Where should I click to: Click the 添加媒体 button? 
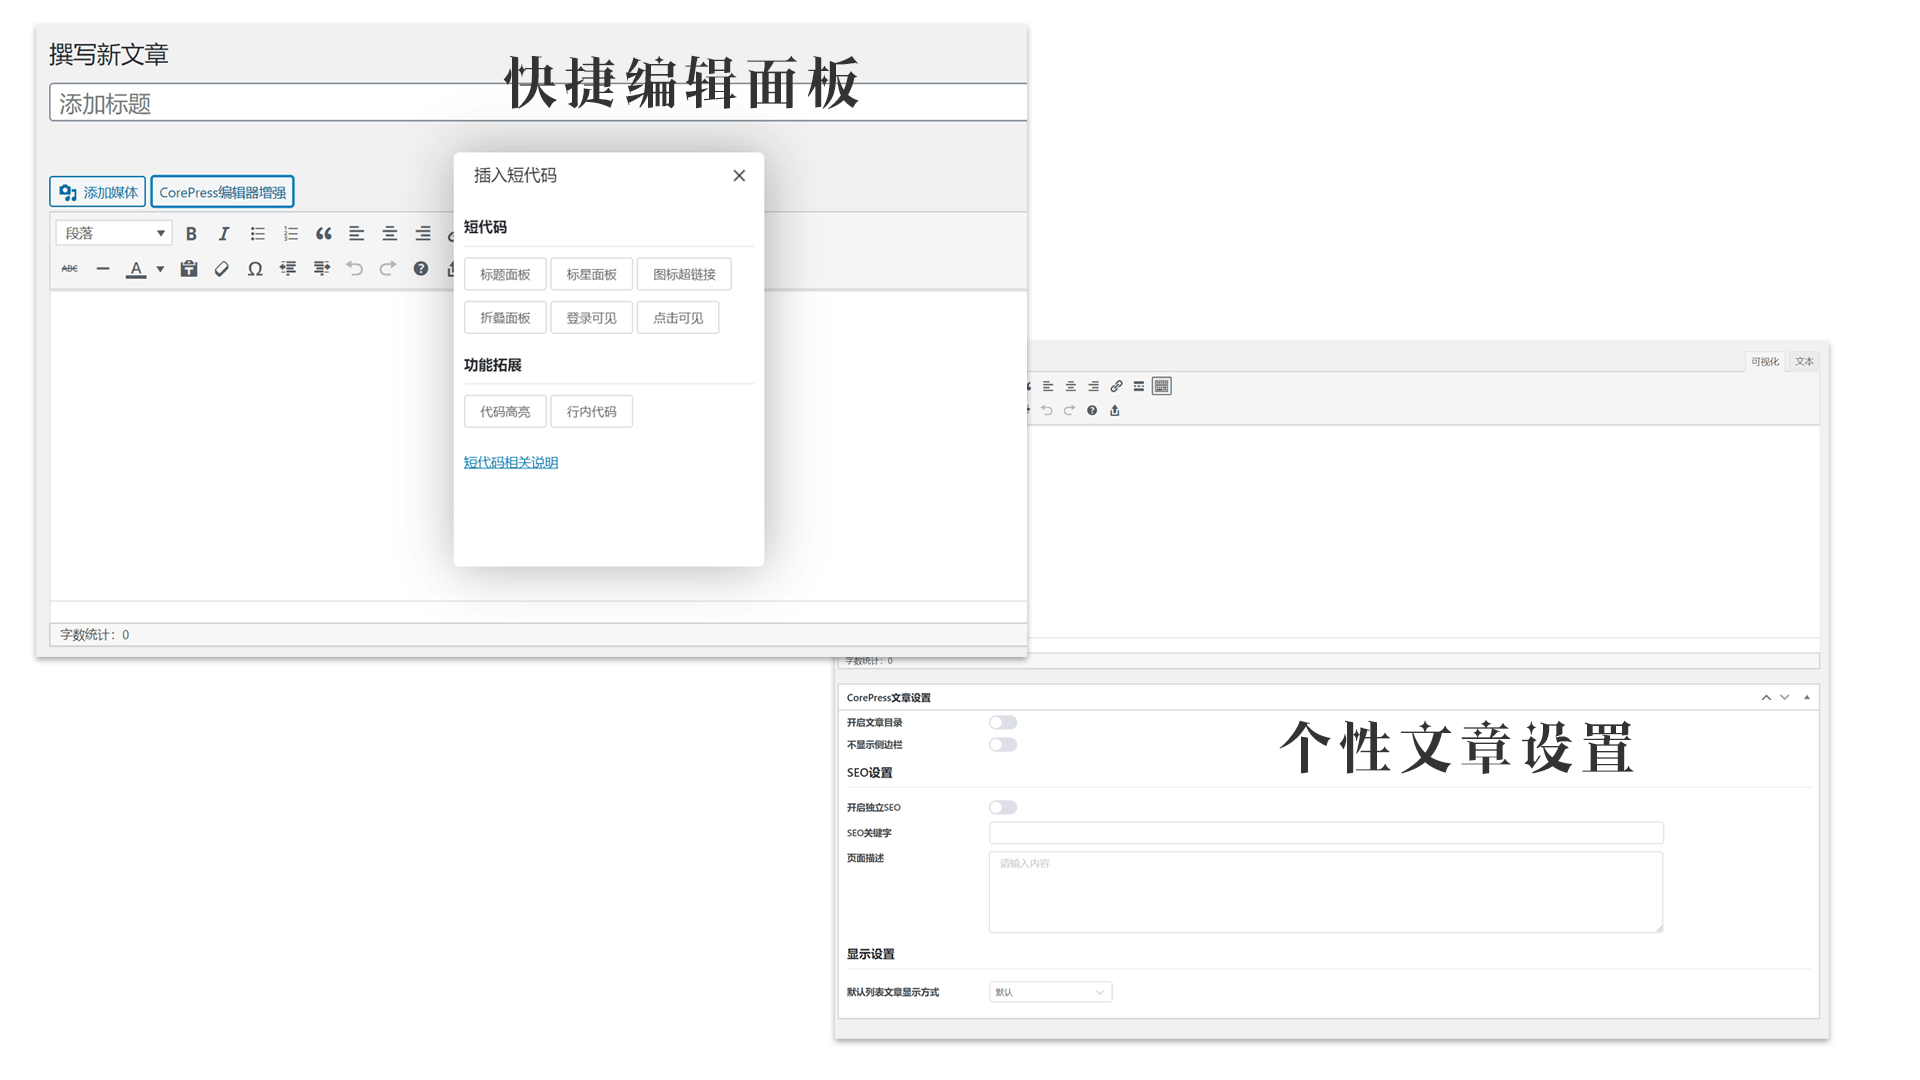(x=98, y=192)
